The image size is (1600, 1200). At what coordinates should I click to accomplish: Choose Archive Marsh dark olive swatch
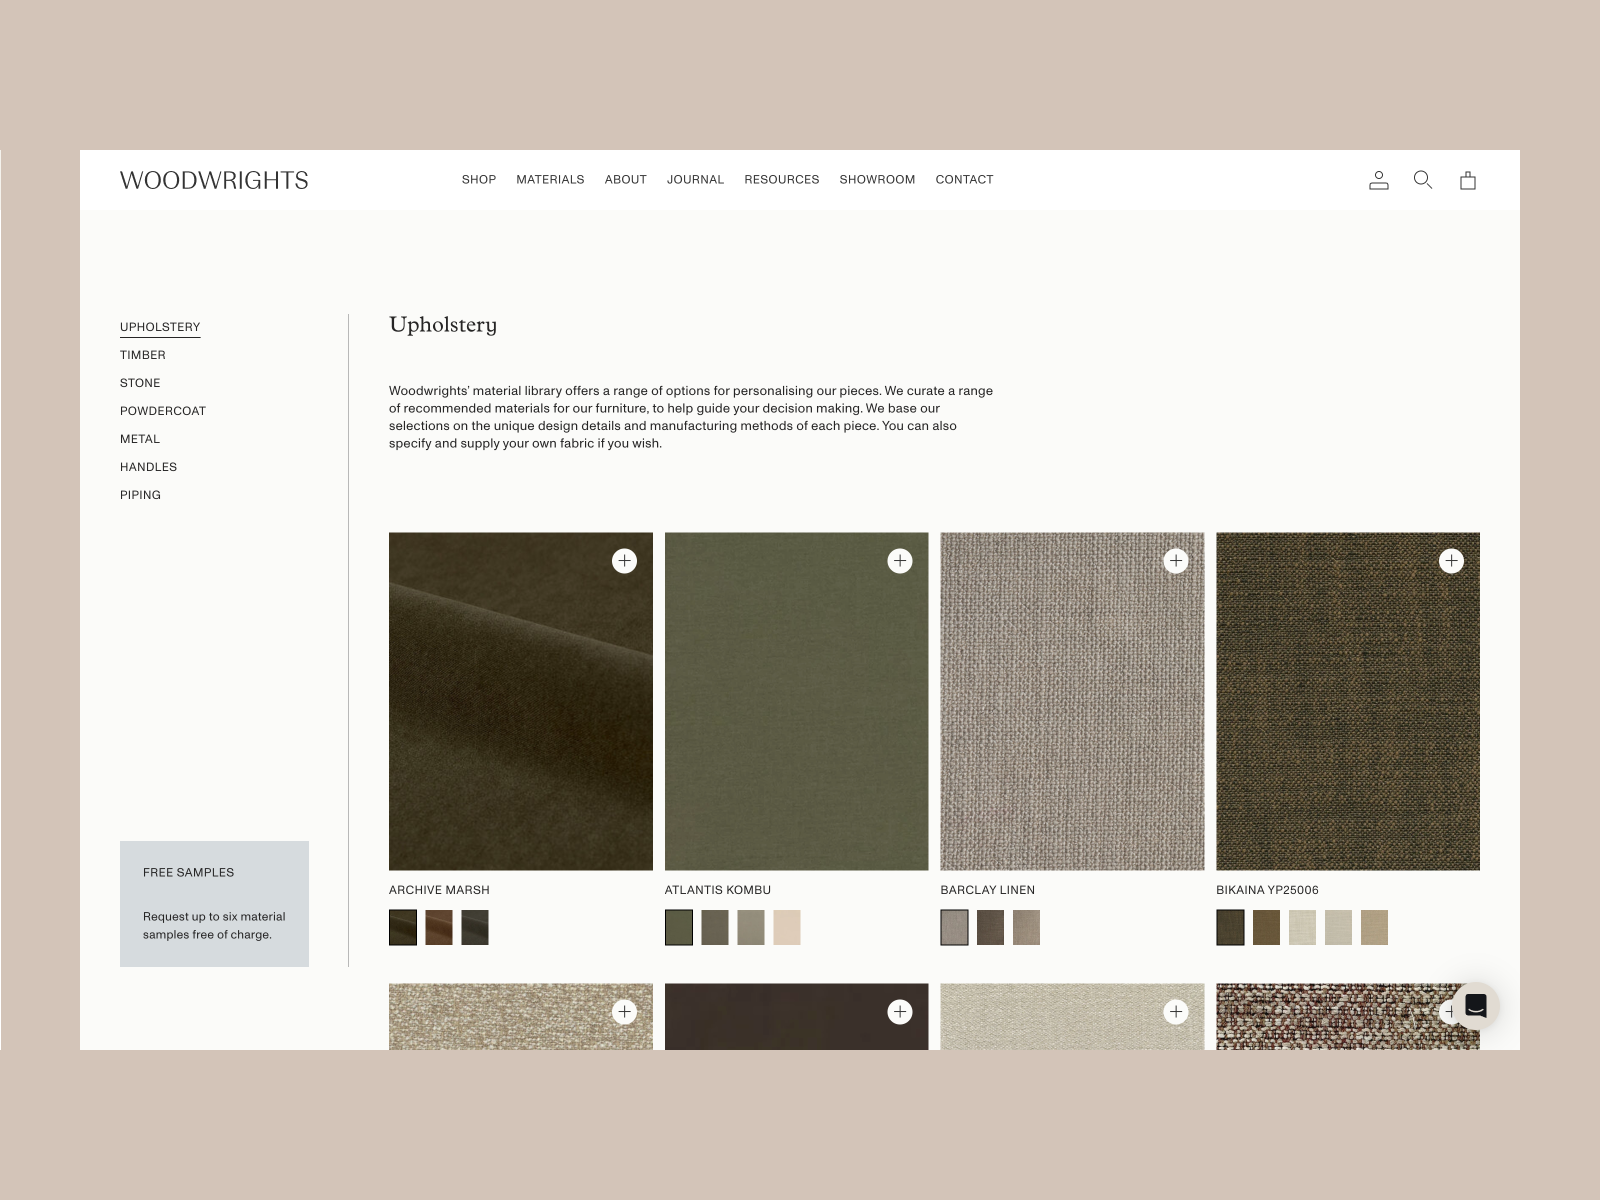pos(403,927)
